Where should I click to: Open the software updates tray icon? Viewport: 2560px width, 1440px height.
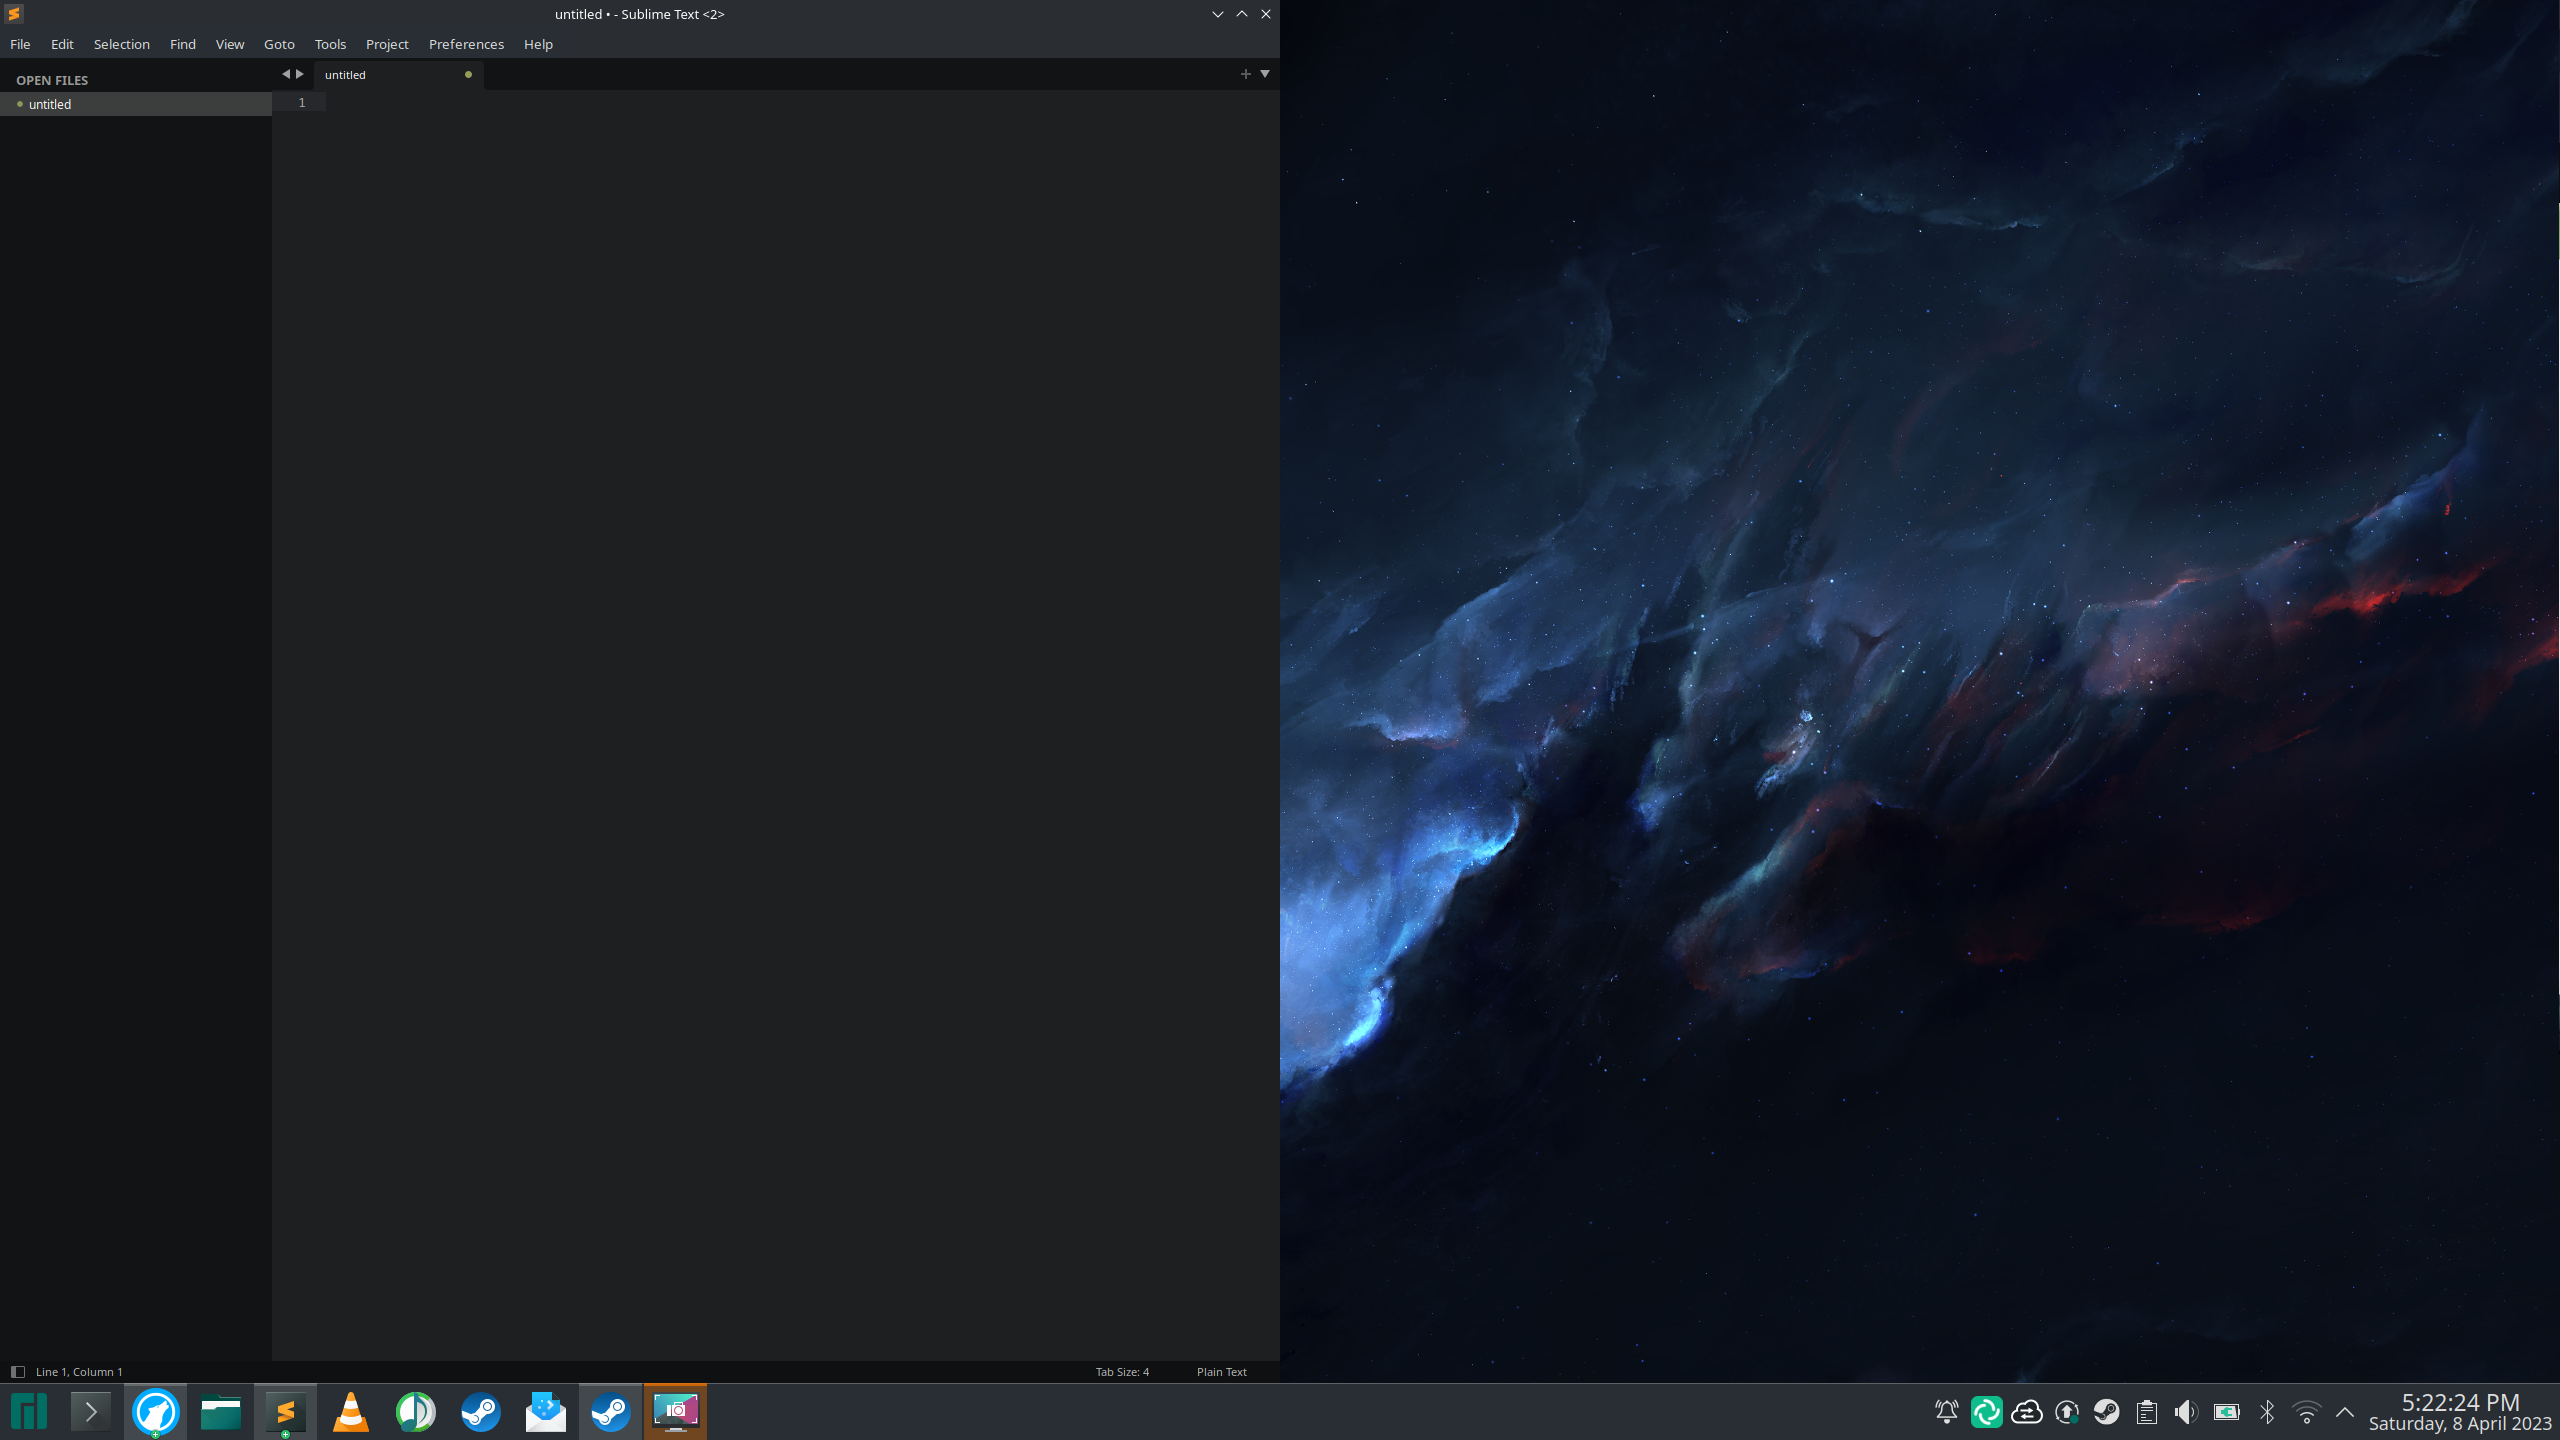point(2067,1412)
